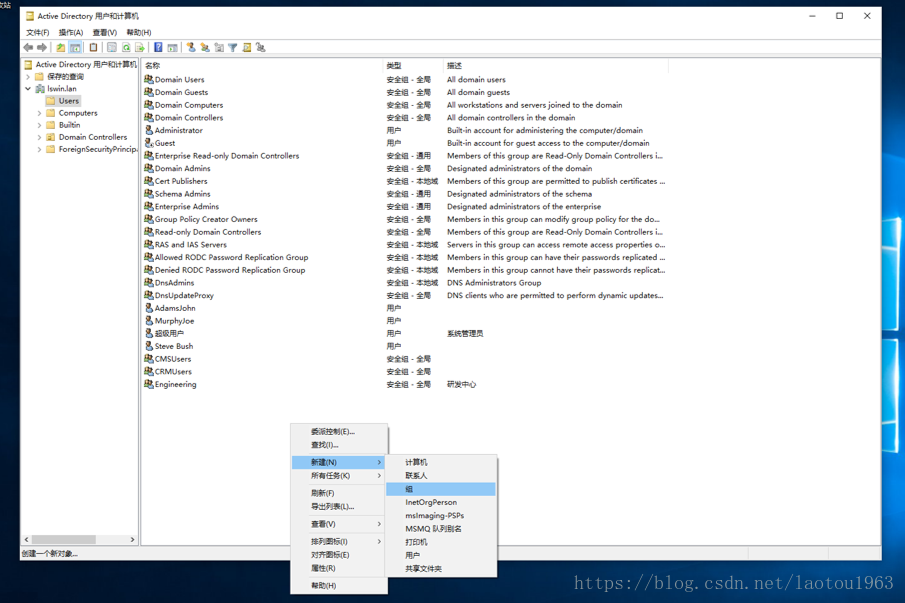Viewport: 905px width, 603px height.
Task: Open the 文件(F) menu
Action: click(38, 32)
